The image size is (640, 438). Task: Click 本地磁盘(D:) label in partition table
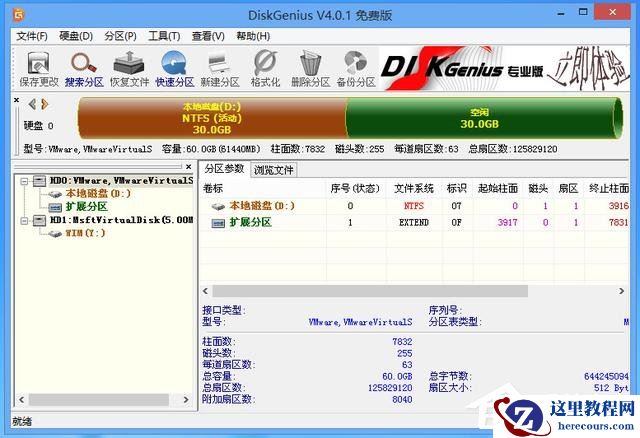262,206
